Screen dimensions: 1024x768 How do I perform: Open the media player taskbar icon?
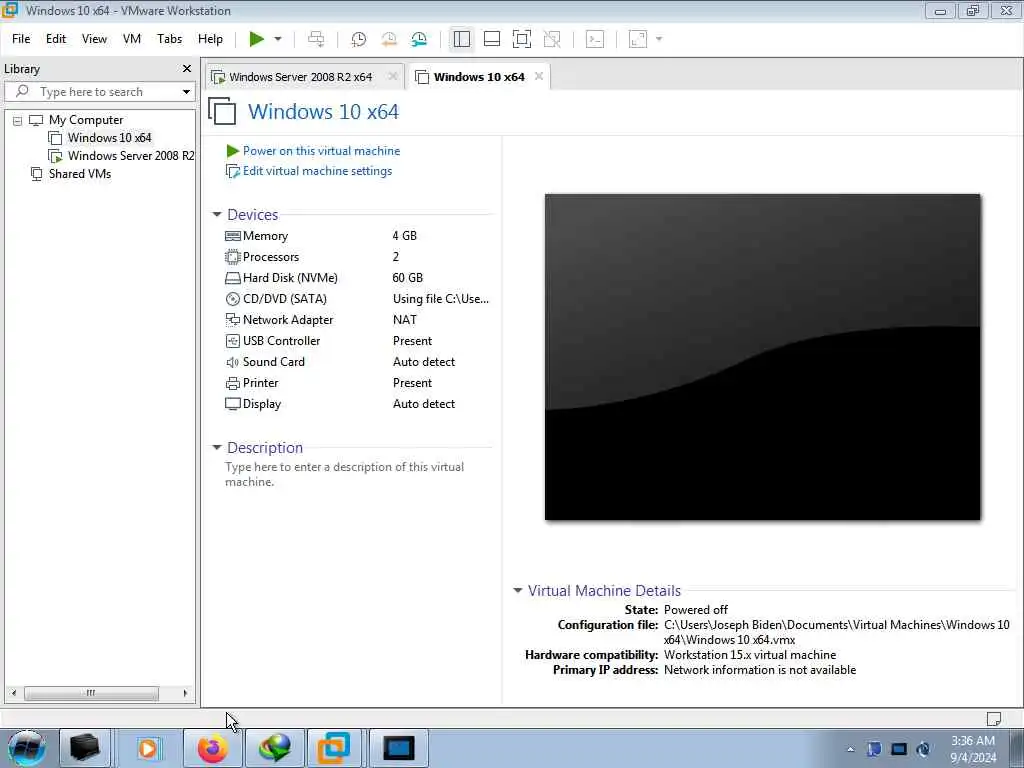pos(148,748)
